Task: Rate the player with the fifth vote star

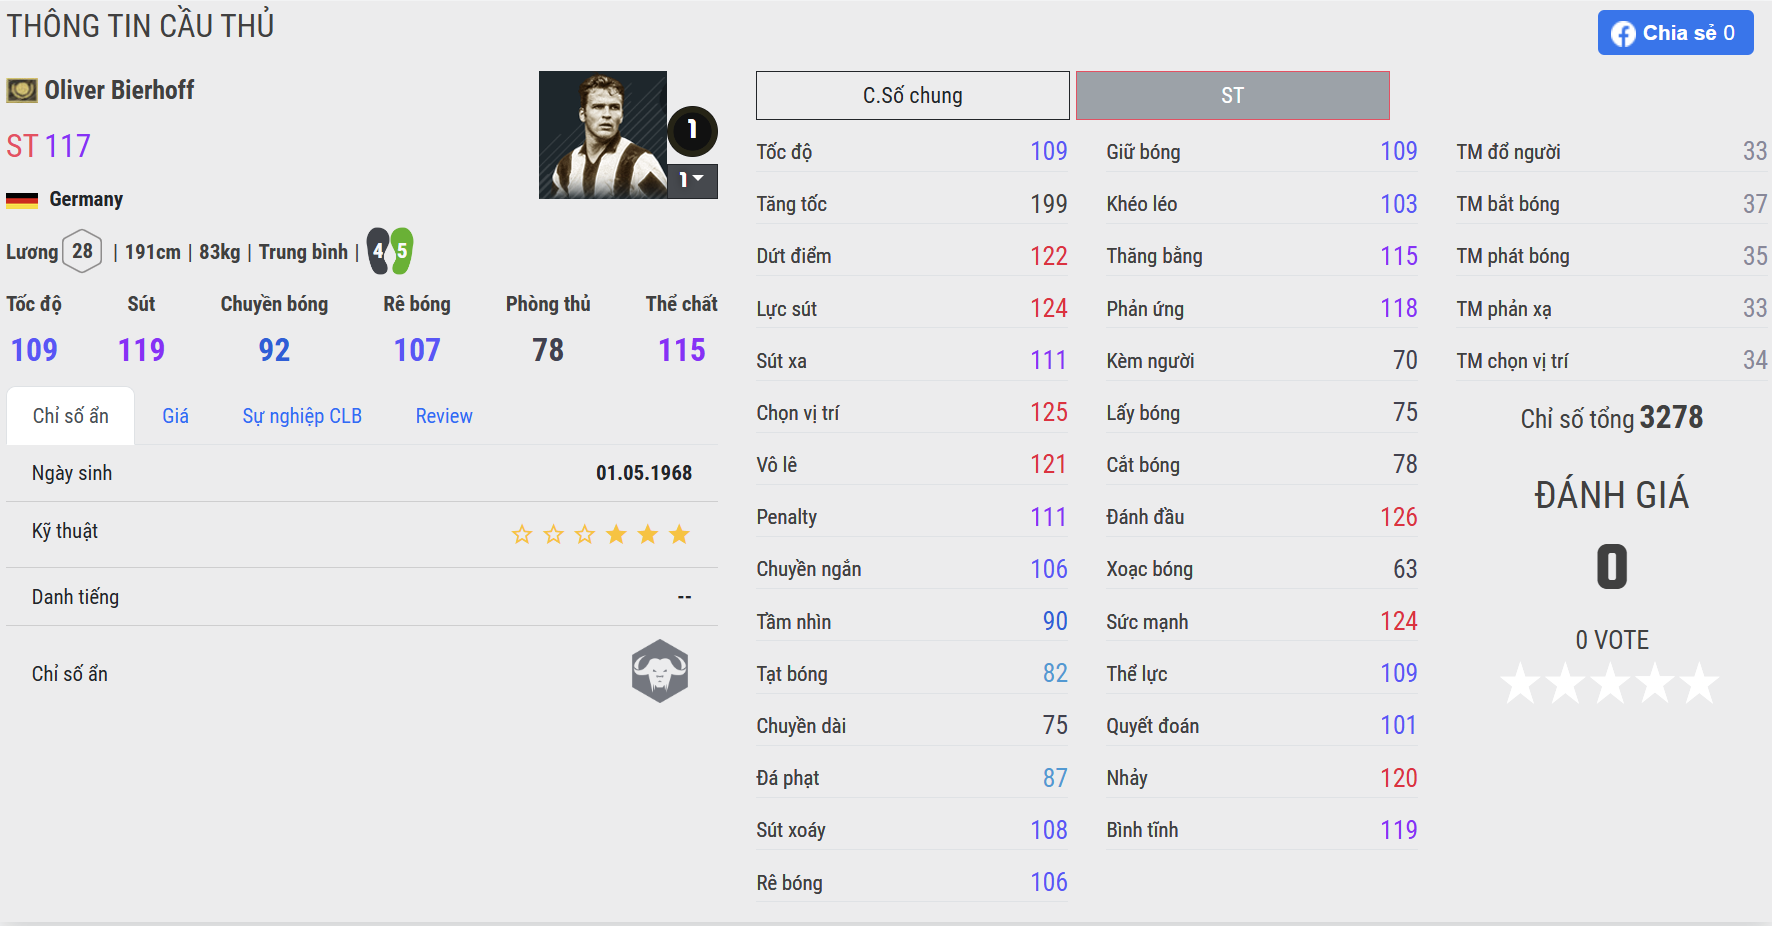Action: (1699, 684)
